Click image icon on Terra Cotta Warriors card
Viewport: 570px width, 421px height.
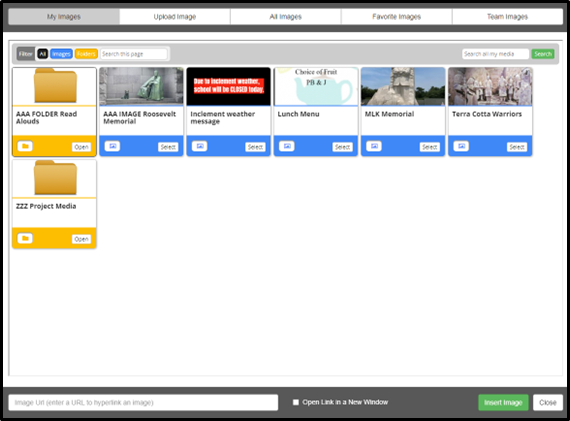tap(461, 146)
